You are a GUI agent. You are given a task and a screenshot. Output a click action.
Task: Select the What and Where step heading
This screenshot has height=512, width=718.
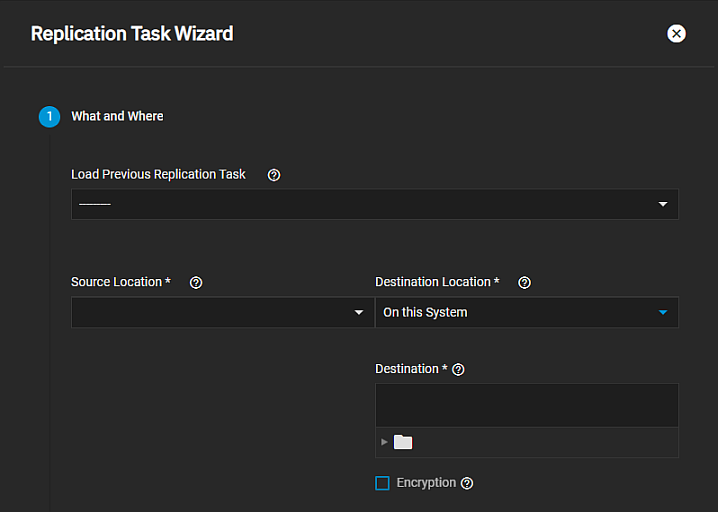tap(117, 117)
